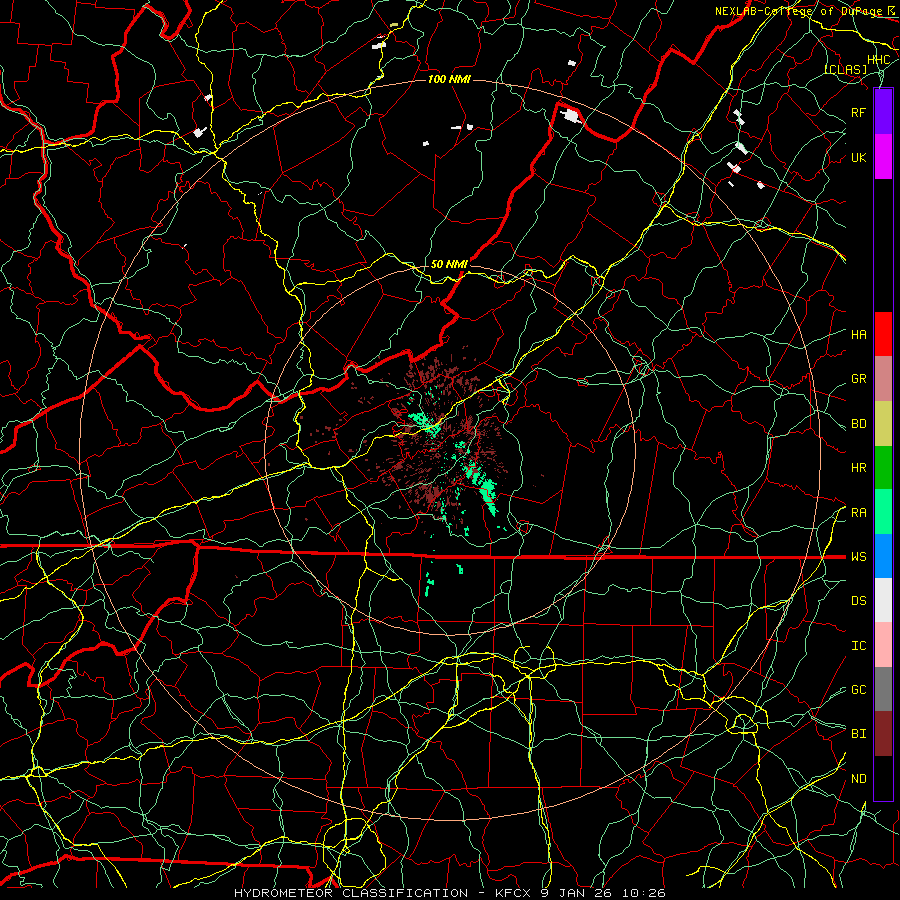
Task: Click the HA legend label
Action: [858, 335]
